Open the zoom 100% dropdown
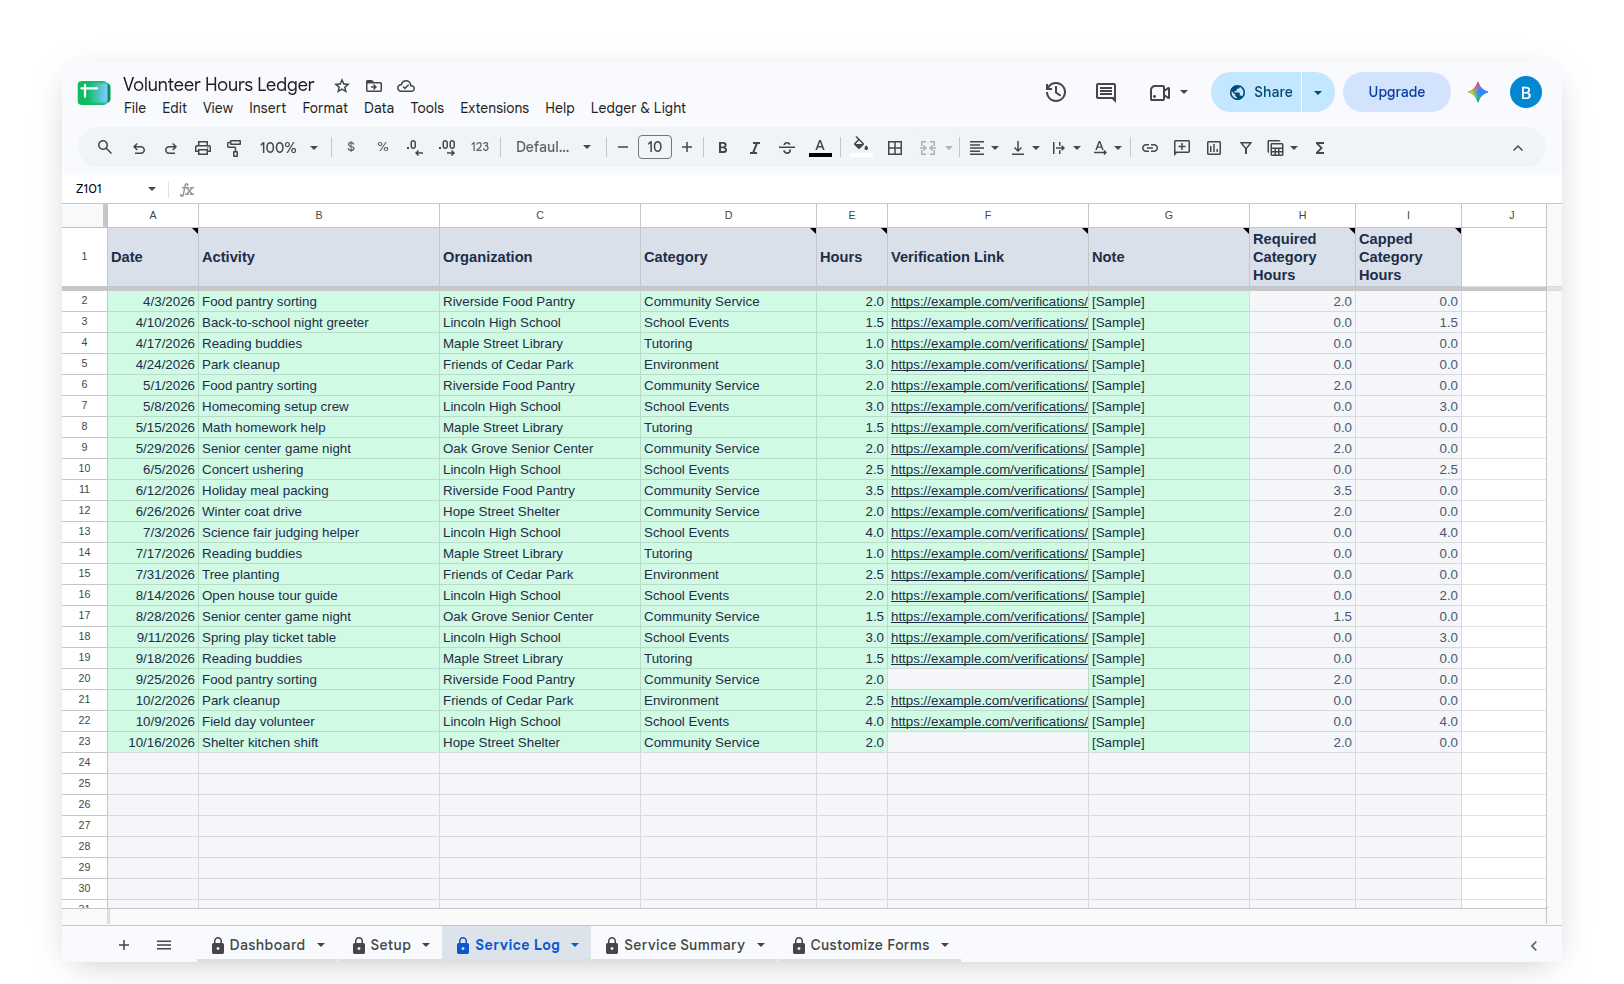The height and width of the screenshot is (984, 1624). point(288,148)
